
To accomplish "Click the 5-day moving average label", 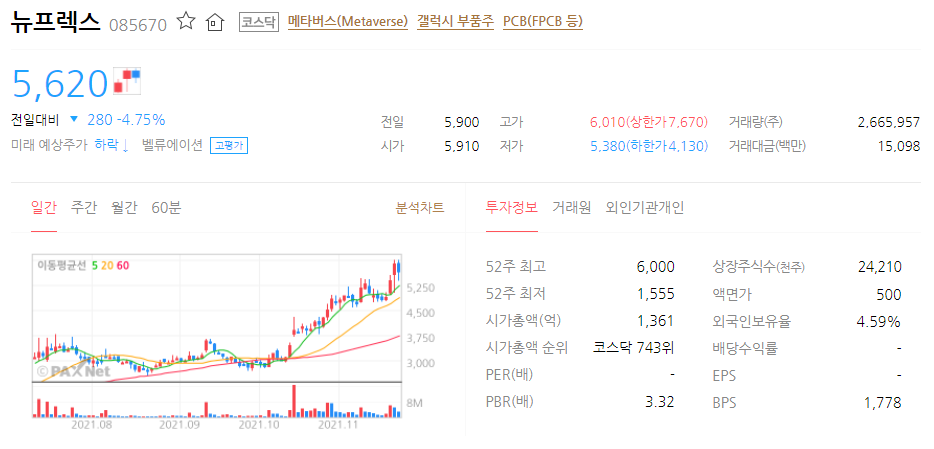I will coord(94,265).
